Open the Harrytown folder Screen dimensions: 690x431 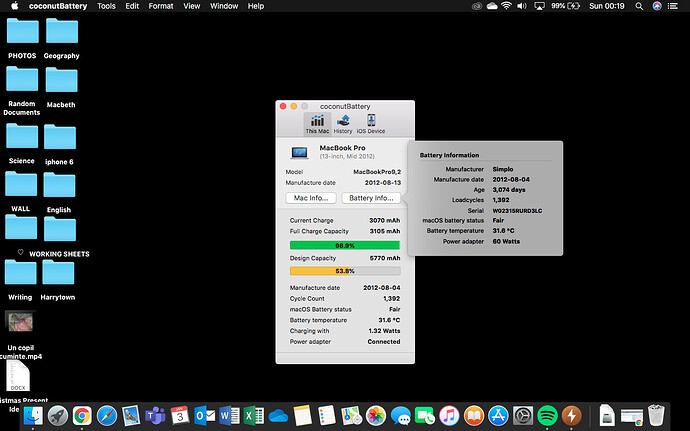(58, 273)
